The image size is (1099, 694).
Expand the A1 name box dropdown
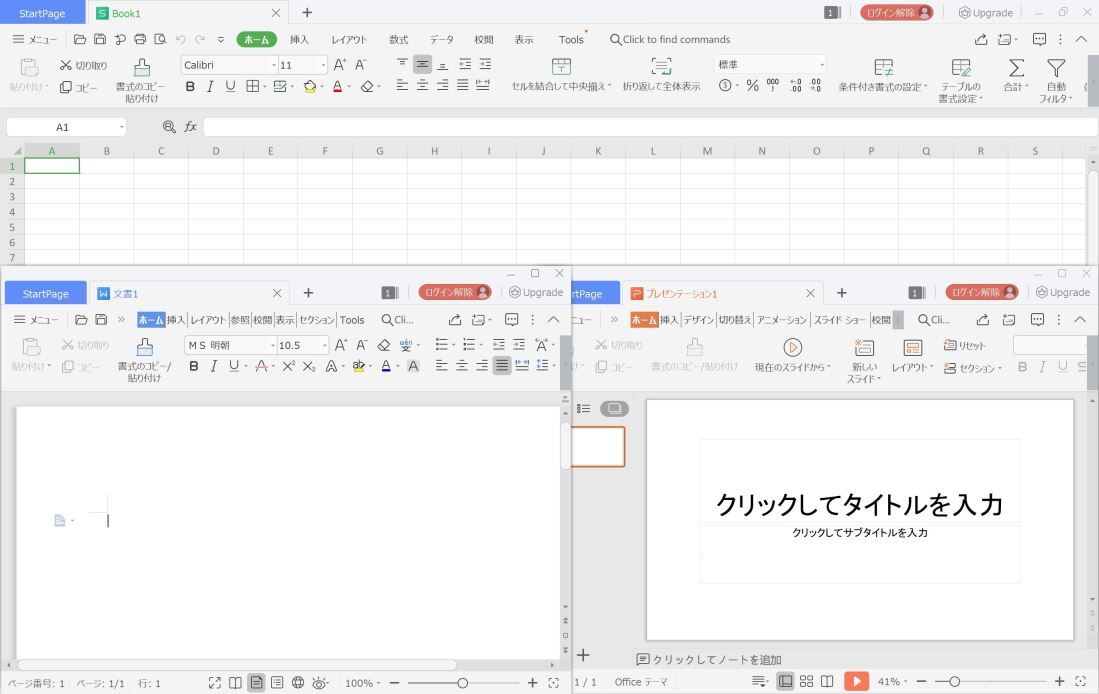pyautogui.click(x=121, y=127)
